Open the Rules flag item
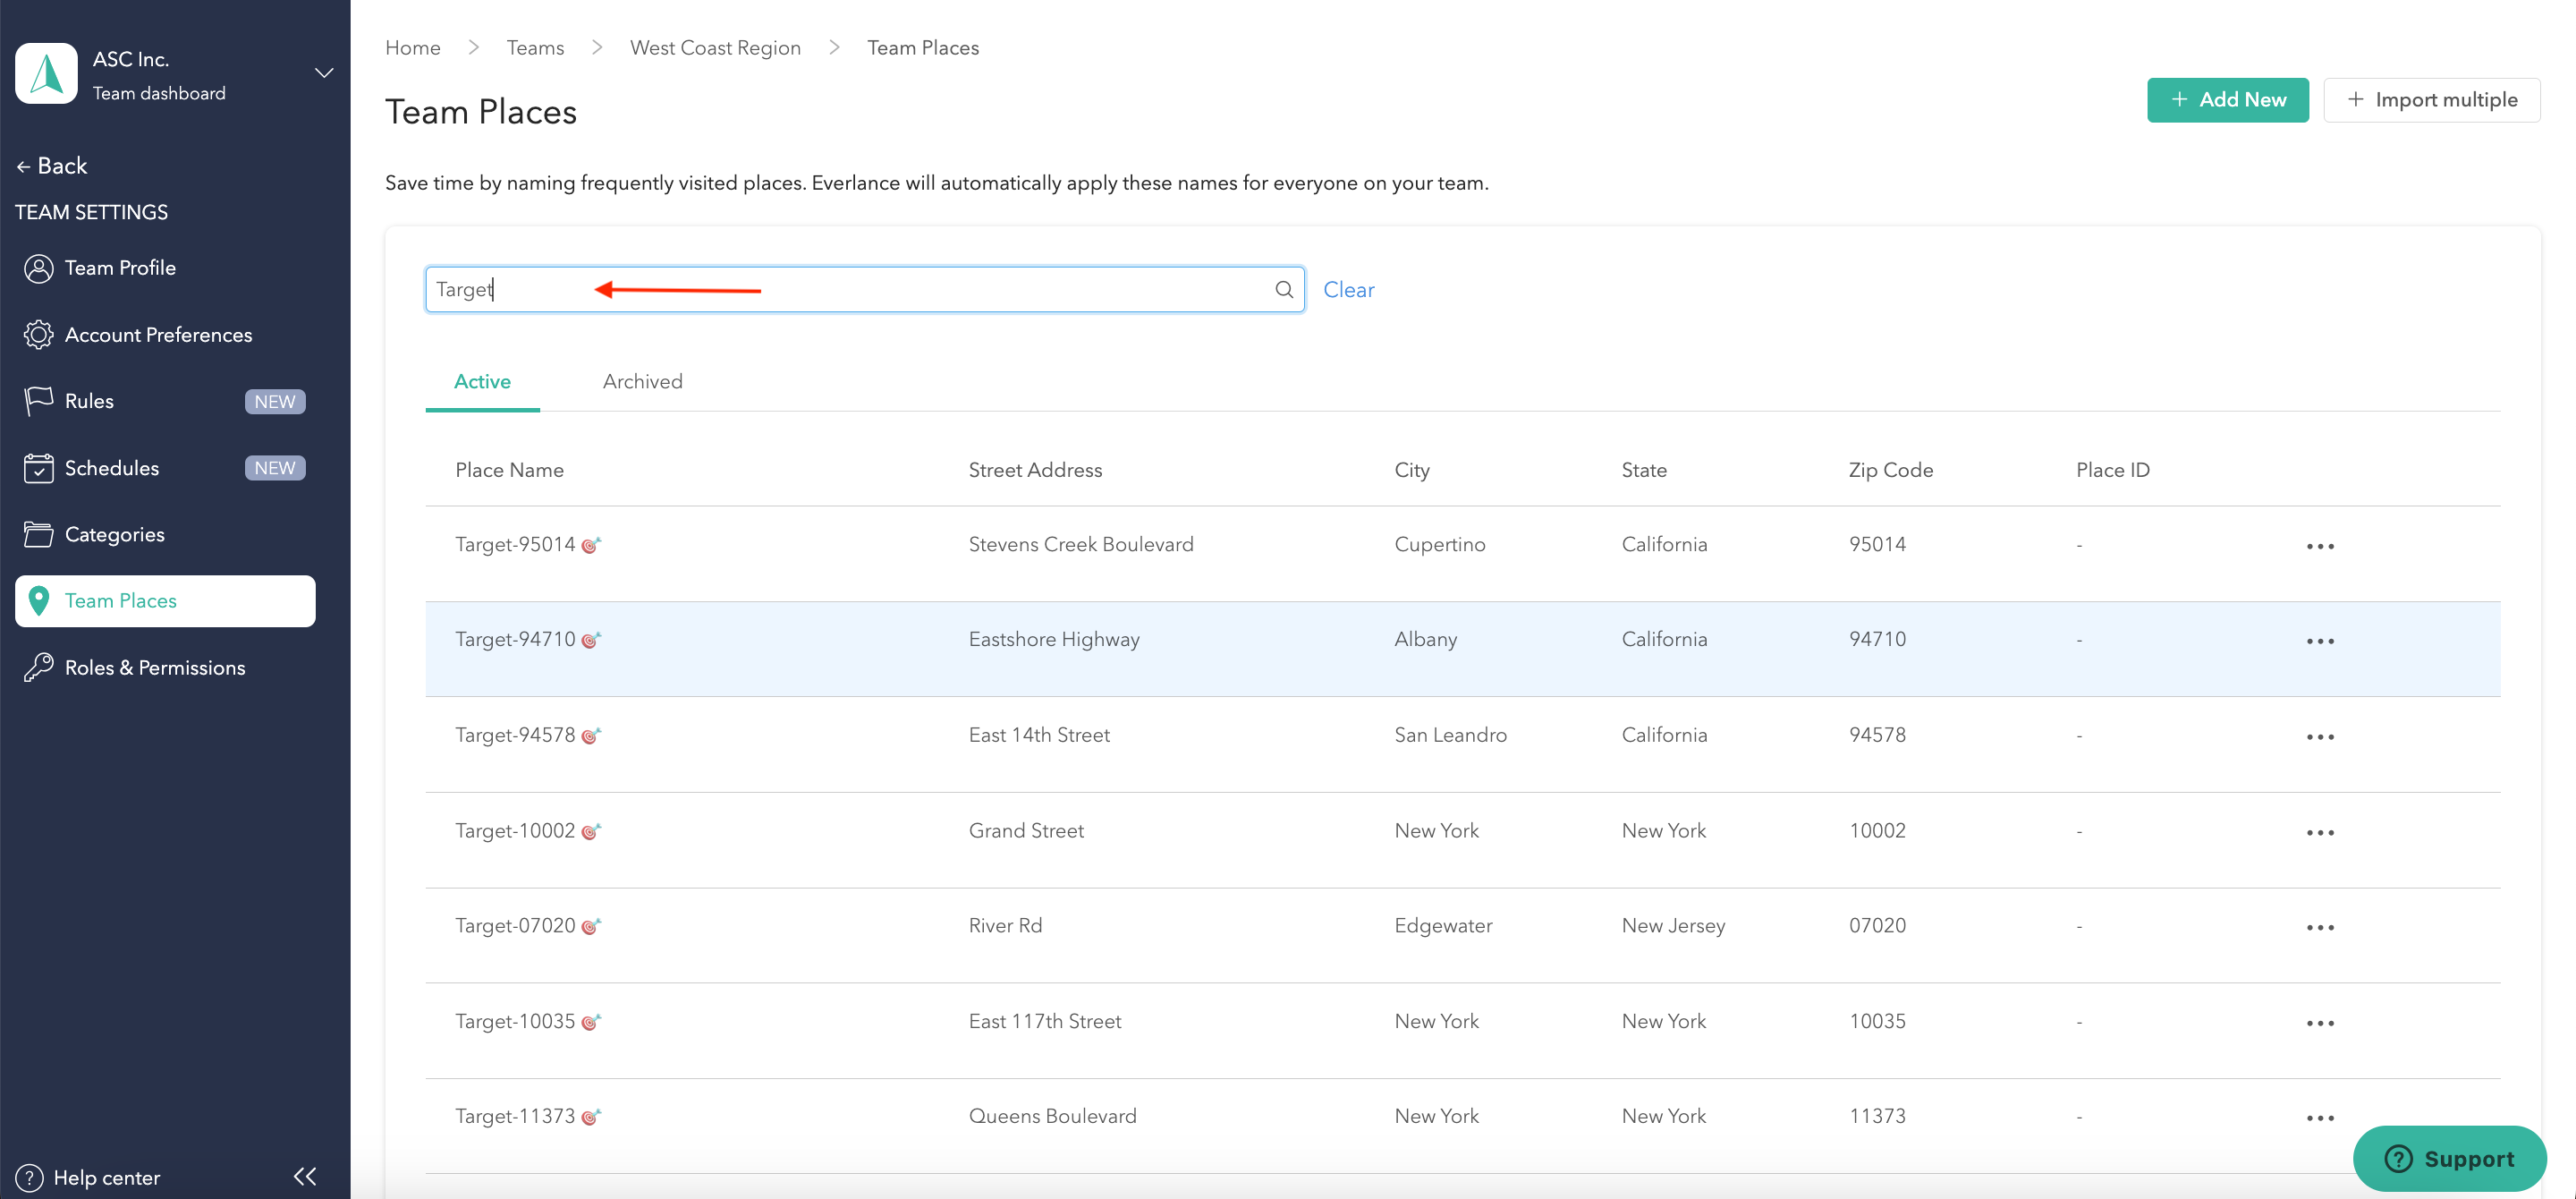The width and height of the screenshot is (2576, 1199). (x=90, y=401)
